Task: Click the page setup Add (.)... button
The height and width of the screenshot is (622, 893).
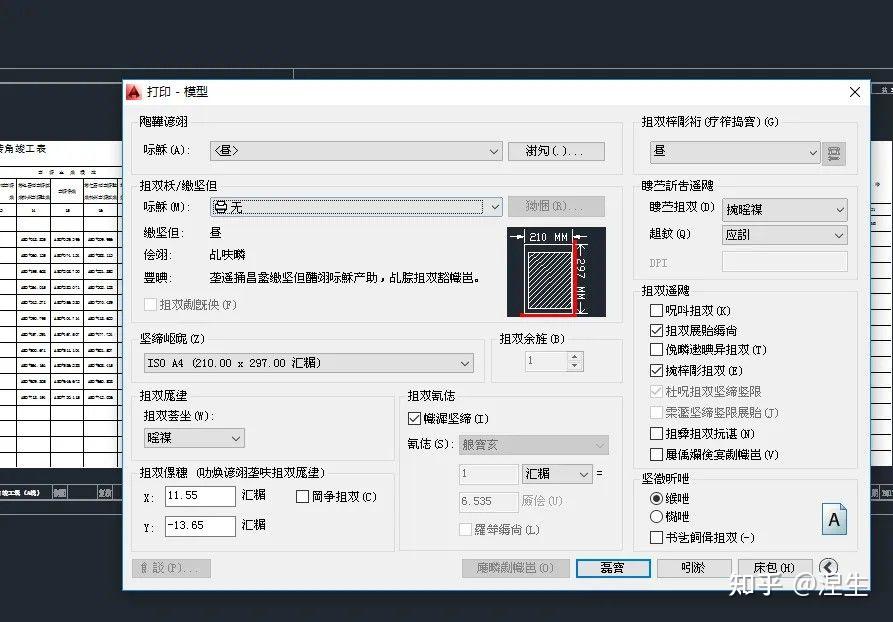Action: [556, 151]
